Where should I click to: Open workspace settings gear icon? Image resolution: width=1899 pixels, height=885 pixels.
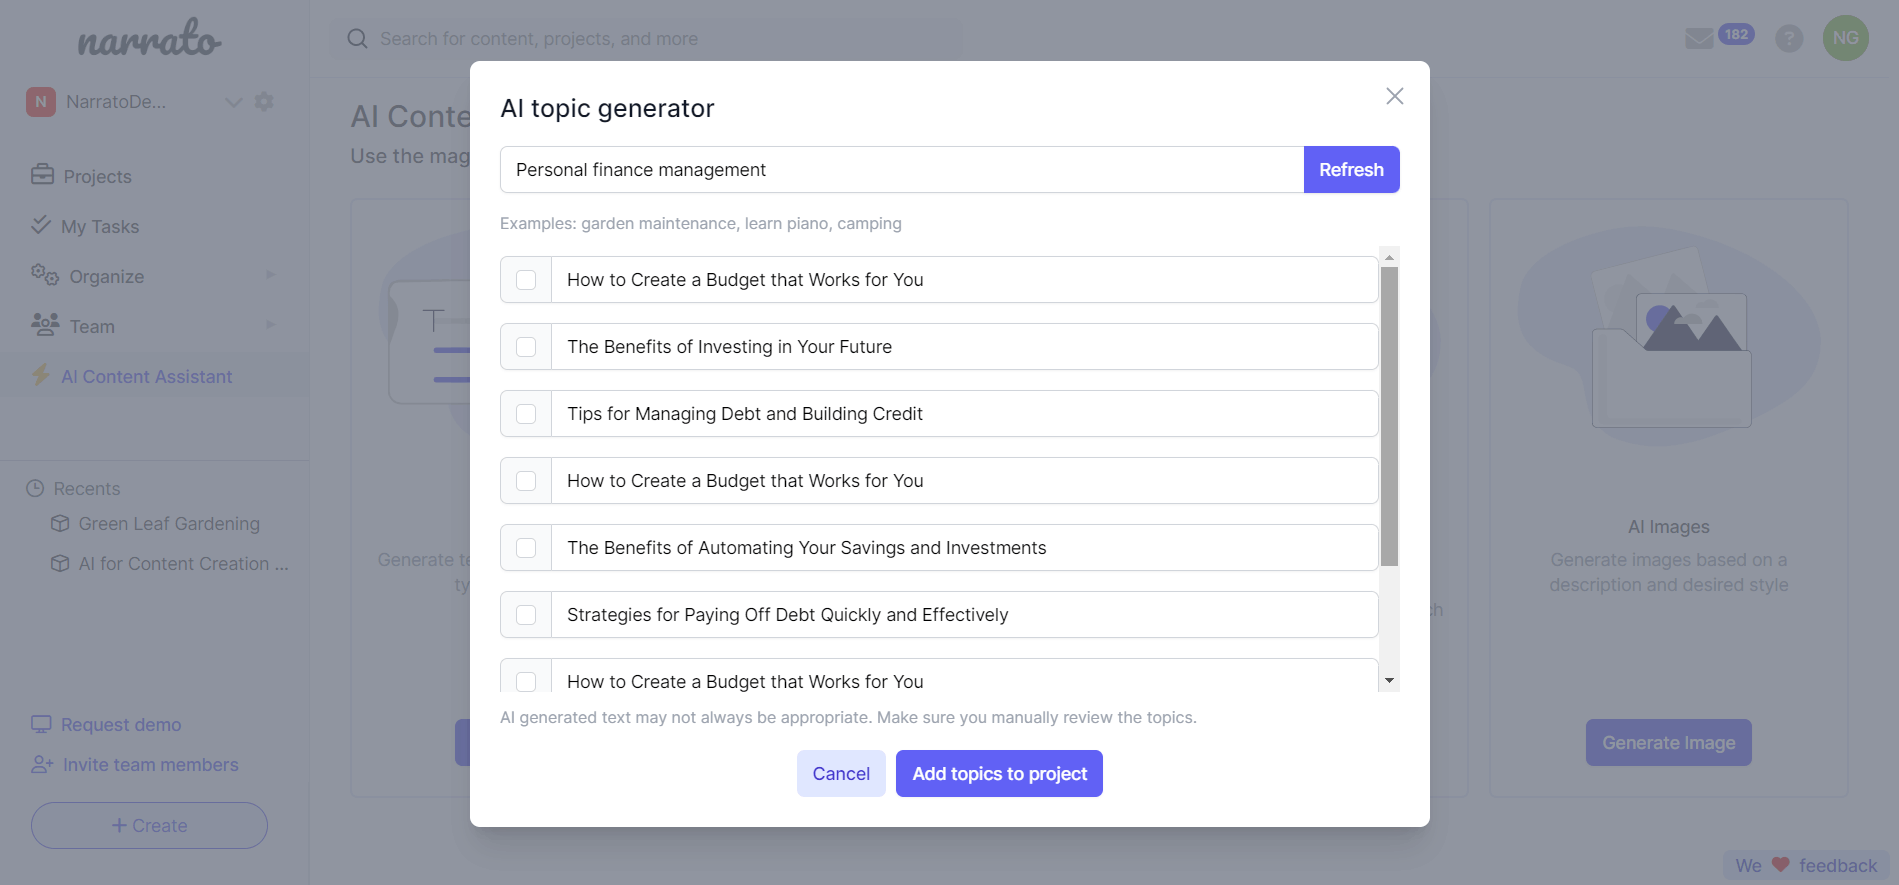pos(264,102)
